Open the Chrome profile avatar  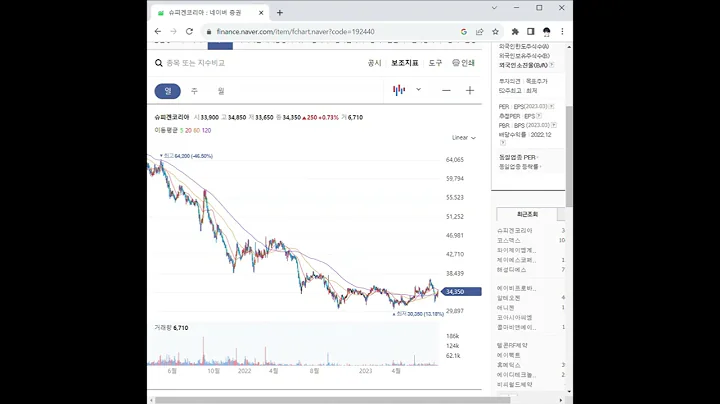(x=546, y=32)
